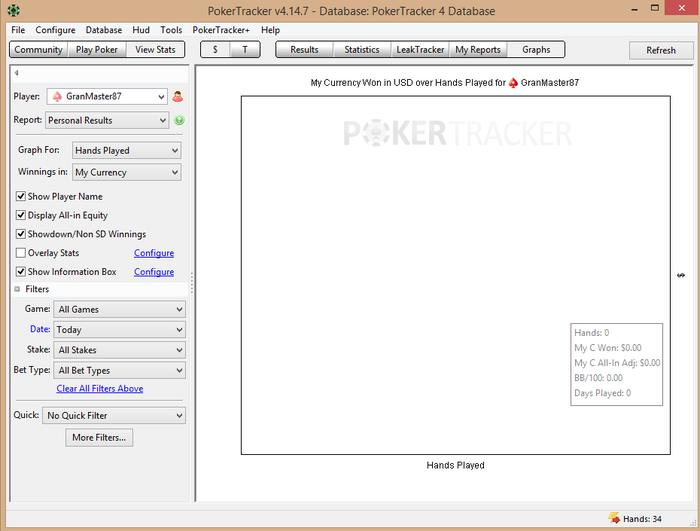Open the PokerTracker+ menu
Image resolution: width=700 pixels, height=531 pixels.
(221, 30)
